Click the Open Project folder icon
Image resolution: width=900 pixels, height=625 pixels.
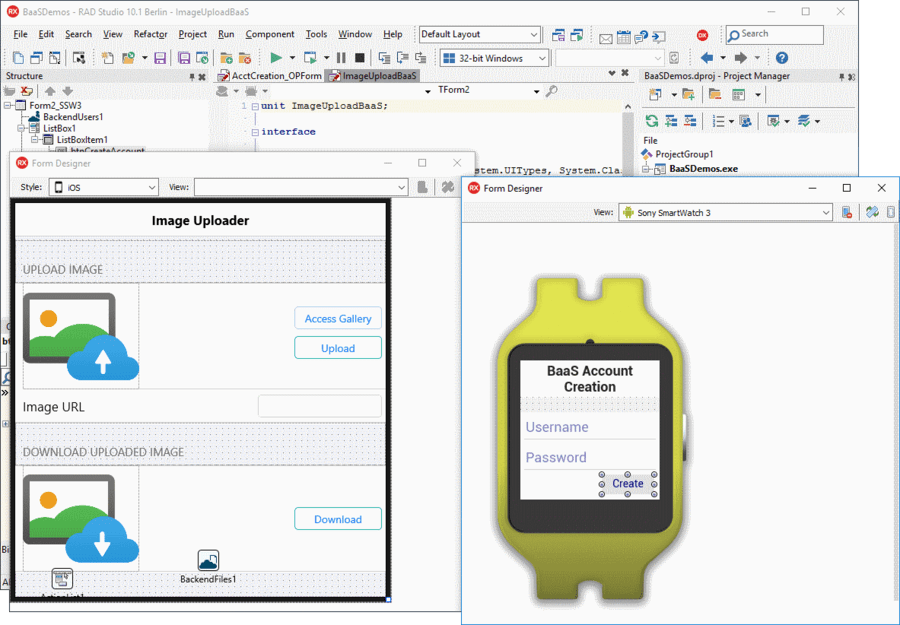coord(128,58)
